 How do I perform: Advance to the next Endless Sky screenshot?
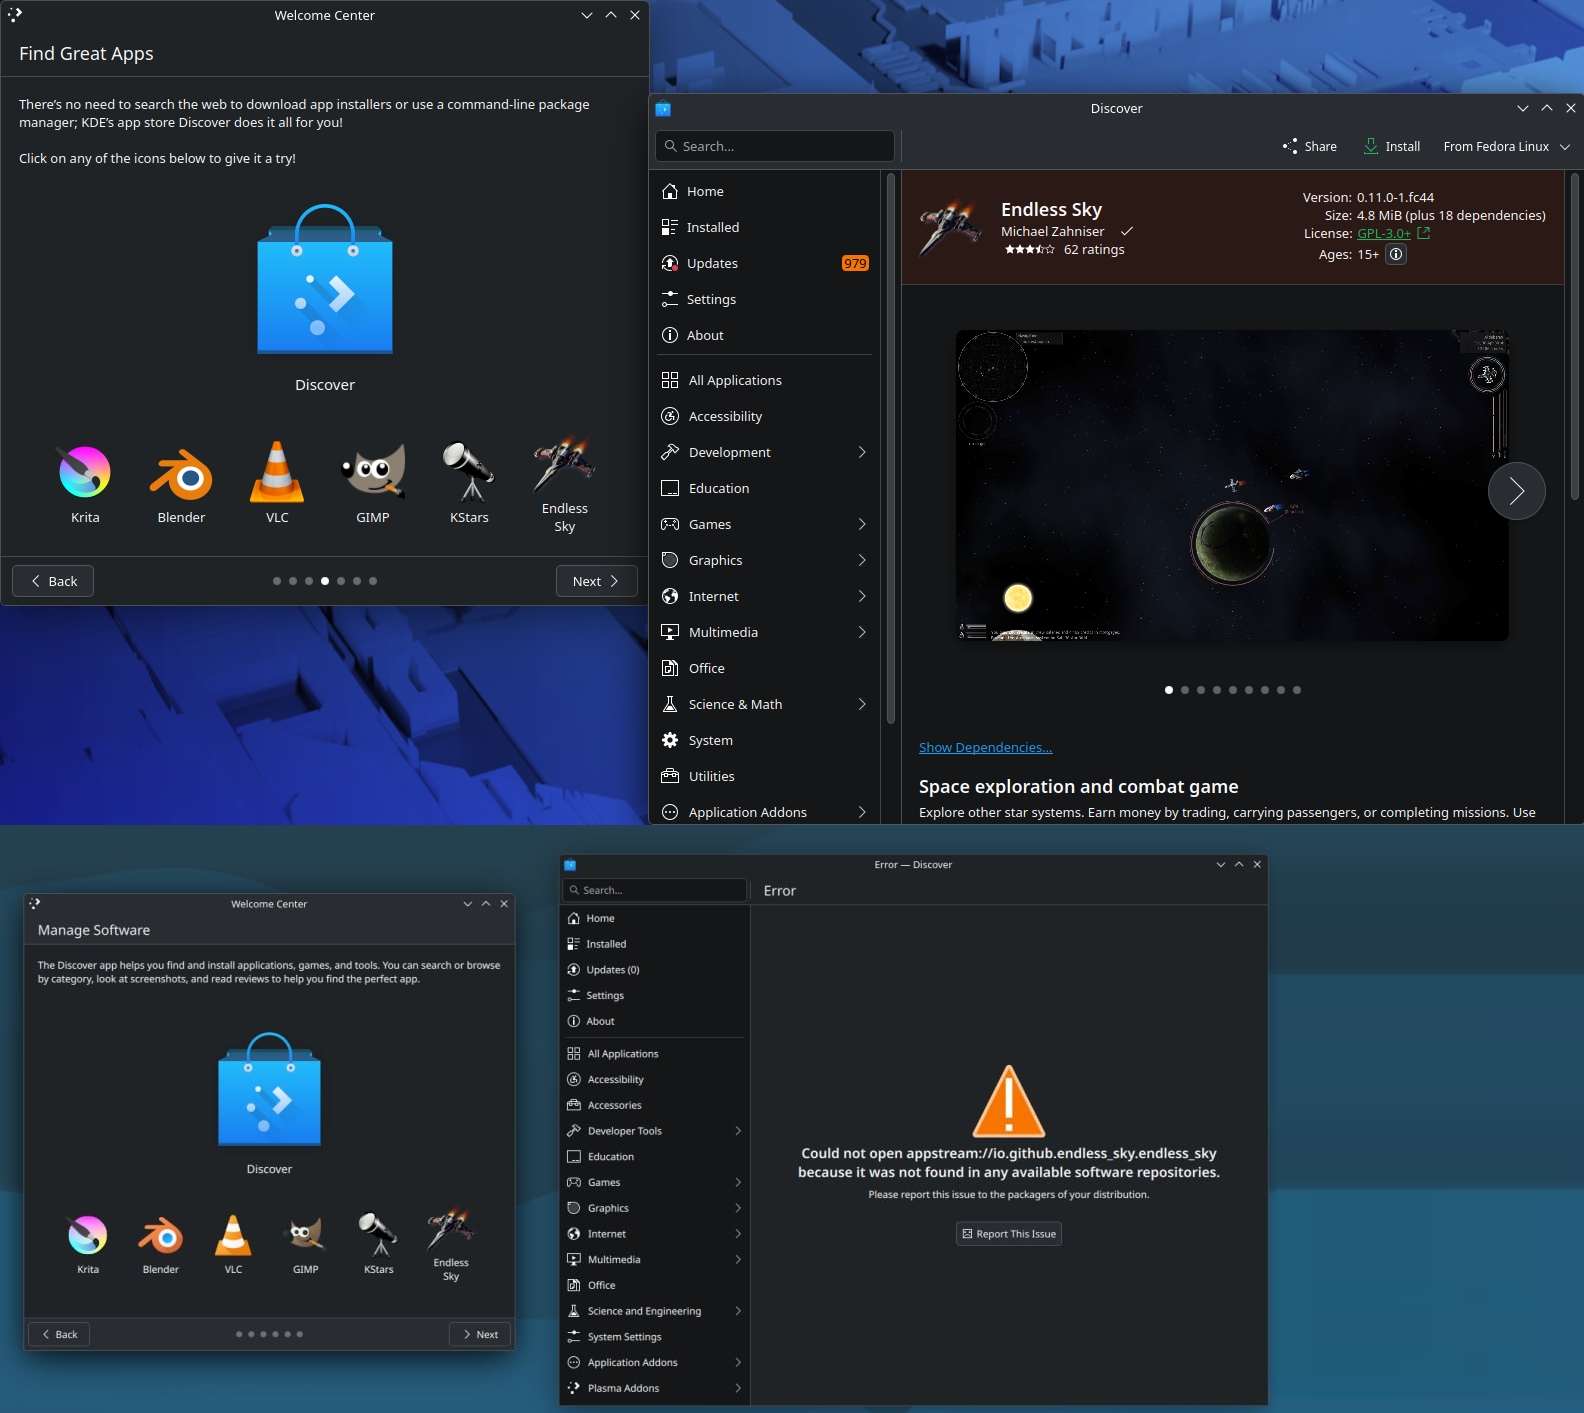tap(1517, 491)
